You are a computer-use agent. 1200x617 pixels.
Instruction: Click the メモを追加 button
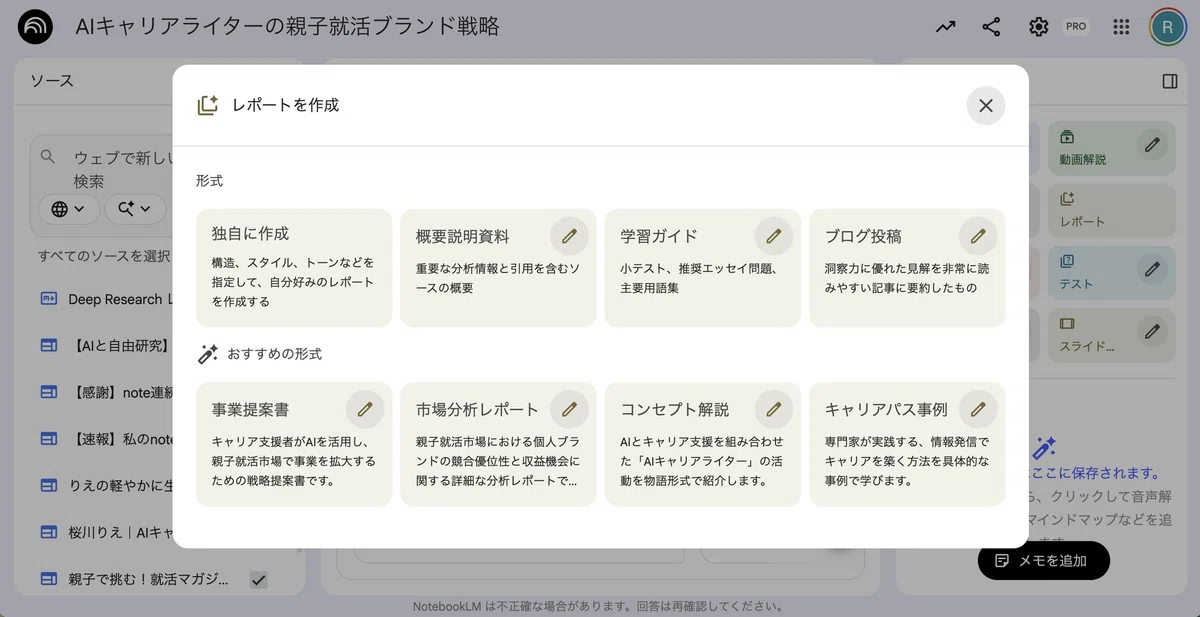click(x=1044, y=560)
